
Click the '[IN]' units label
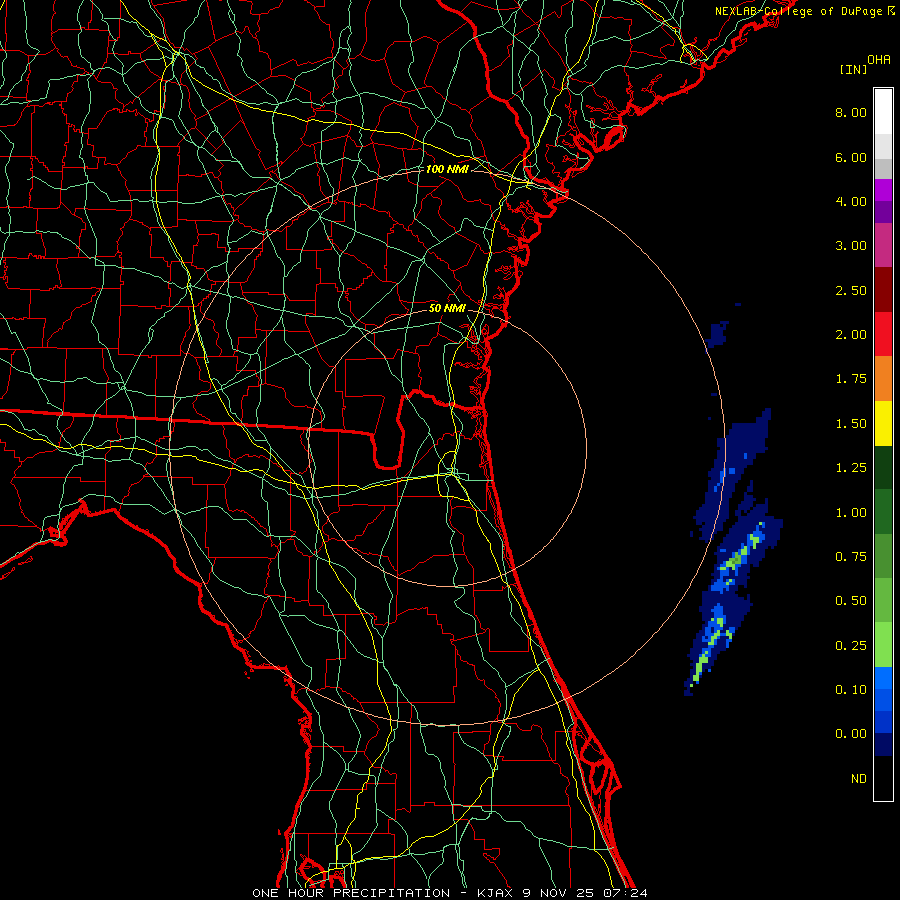click(x=853, y=69)
